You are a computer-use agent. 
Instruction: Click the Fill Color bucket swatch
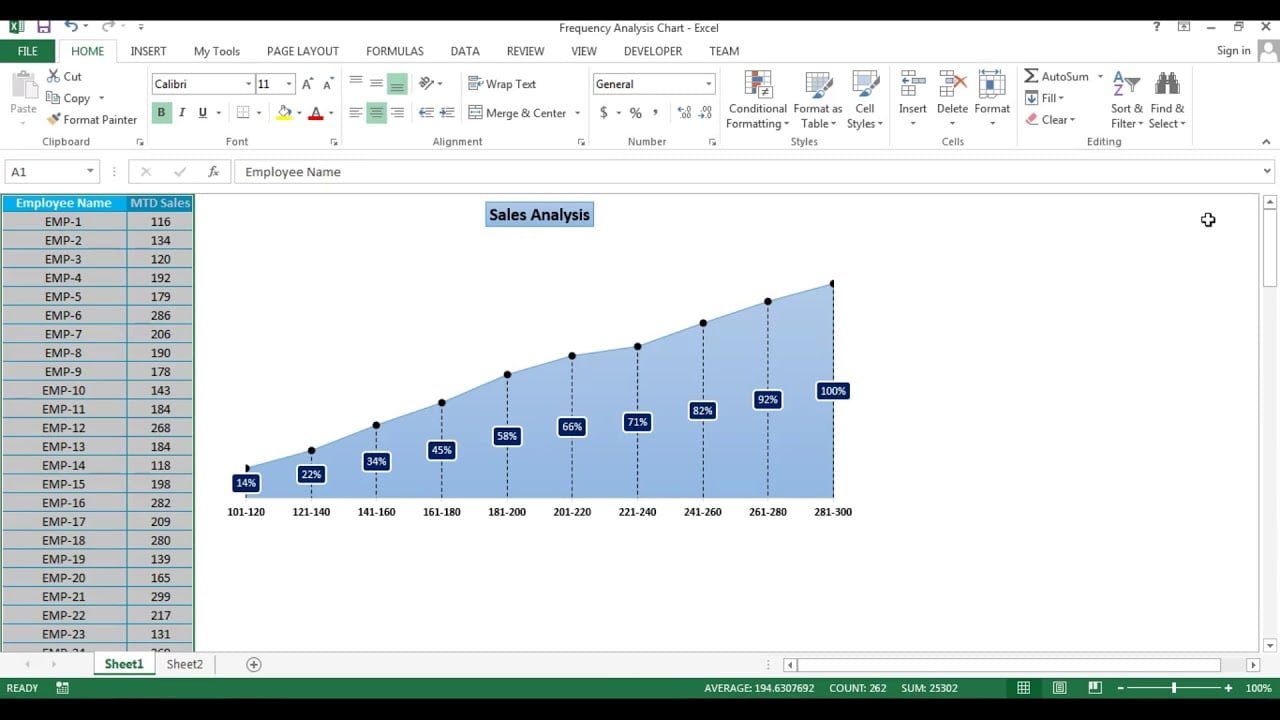point(284,113)
